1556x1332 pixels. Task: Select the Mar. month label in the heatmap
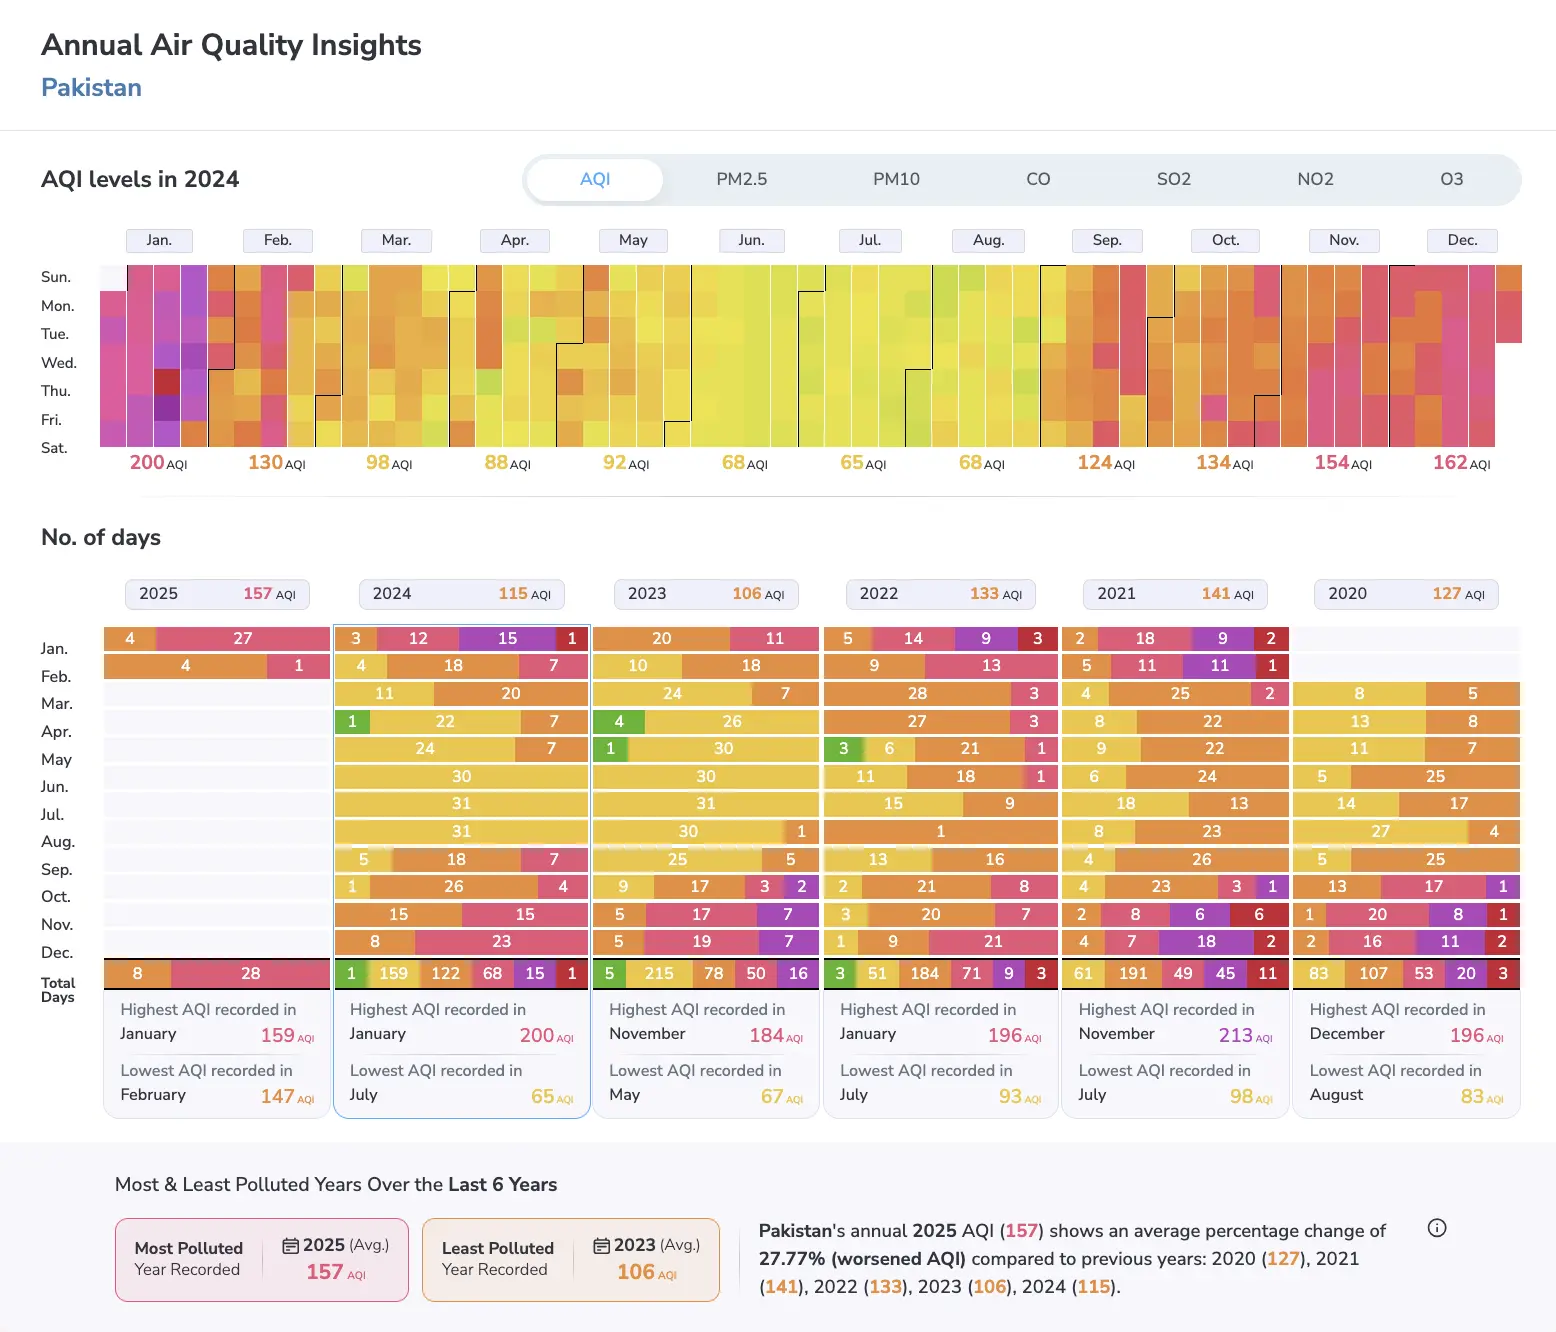[397, 240]
